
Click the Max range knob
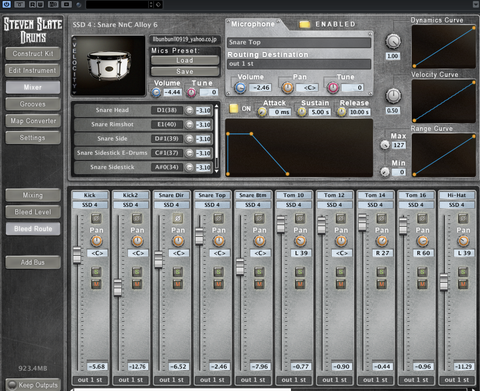(x=385, y=145)
